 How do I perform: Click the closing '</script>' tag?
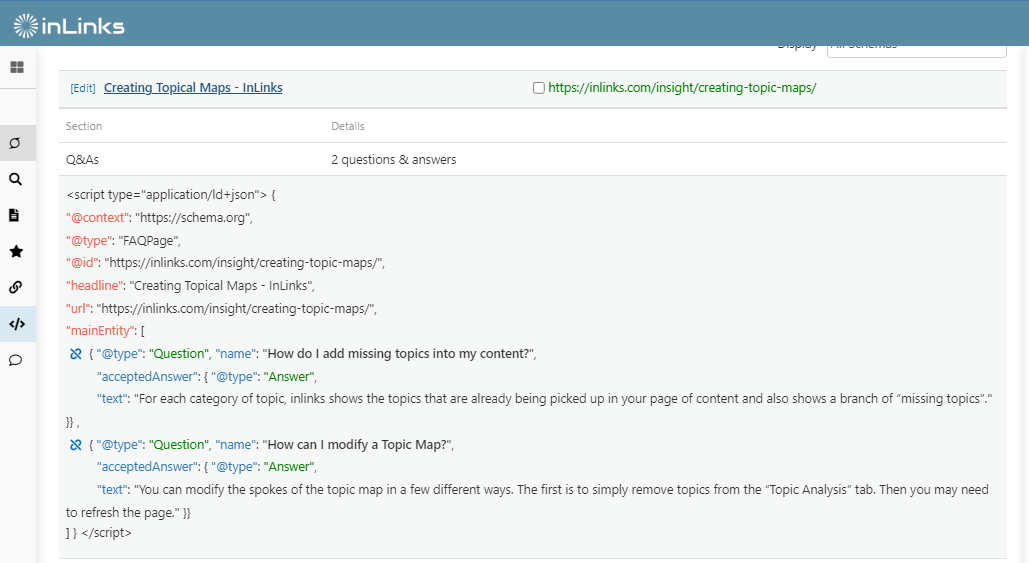[107, 533]
